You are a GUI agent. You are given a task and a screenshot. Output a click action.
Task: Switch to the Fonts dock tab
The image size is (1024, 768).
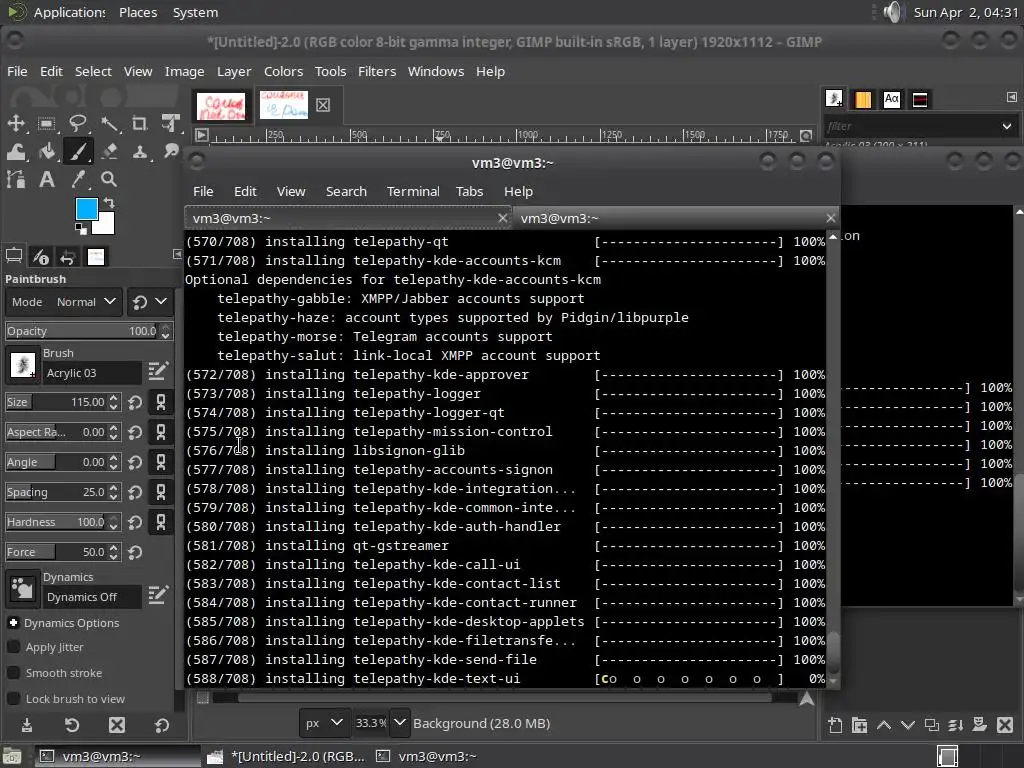coord(891,99)
